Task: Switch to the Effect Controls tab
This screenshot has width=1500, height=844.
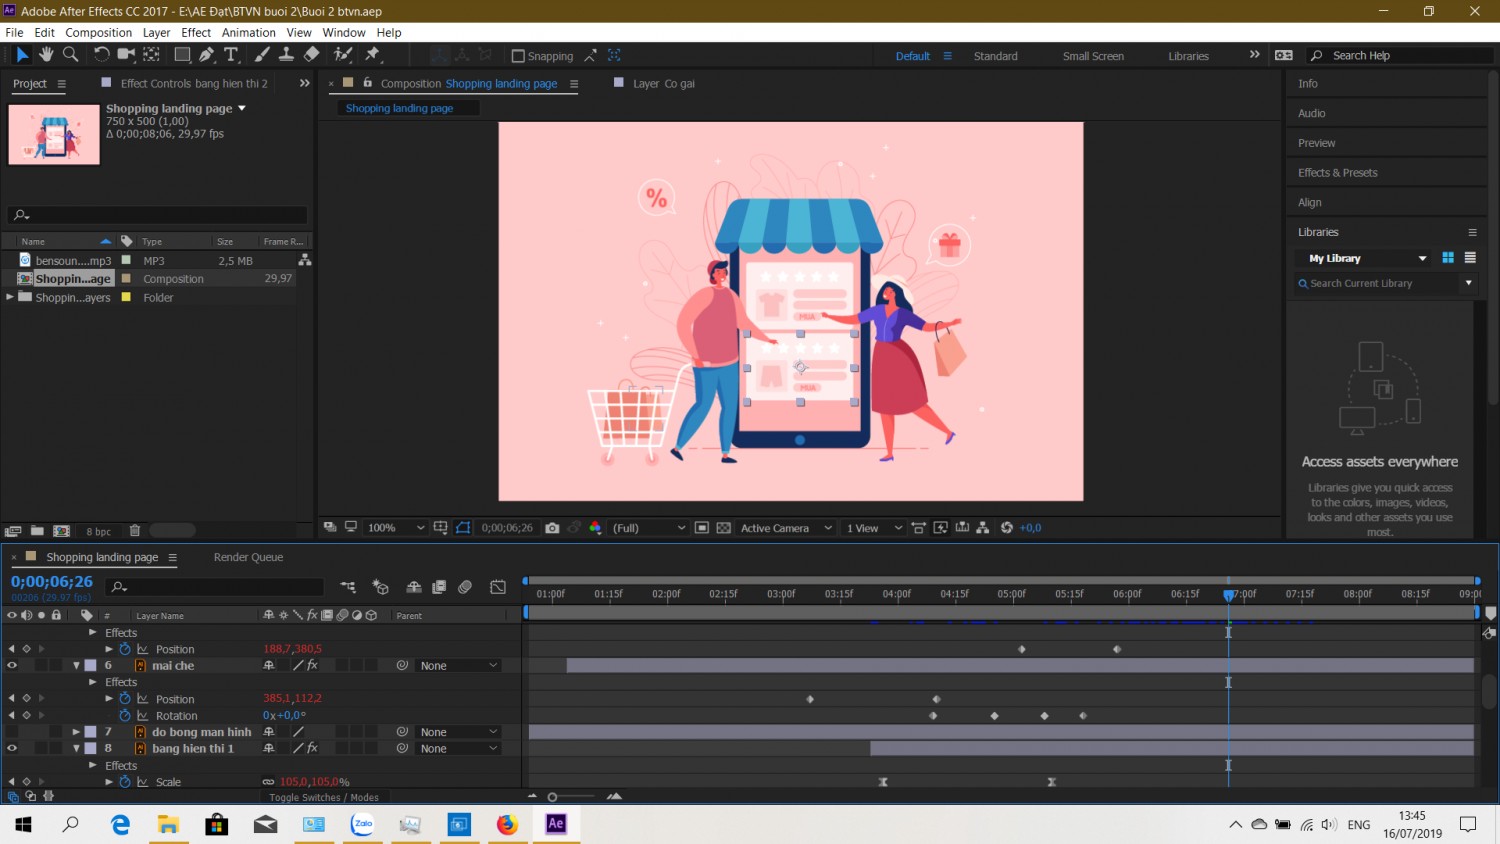Action: click(x=194, y=83)
